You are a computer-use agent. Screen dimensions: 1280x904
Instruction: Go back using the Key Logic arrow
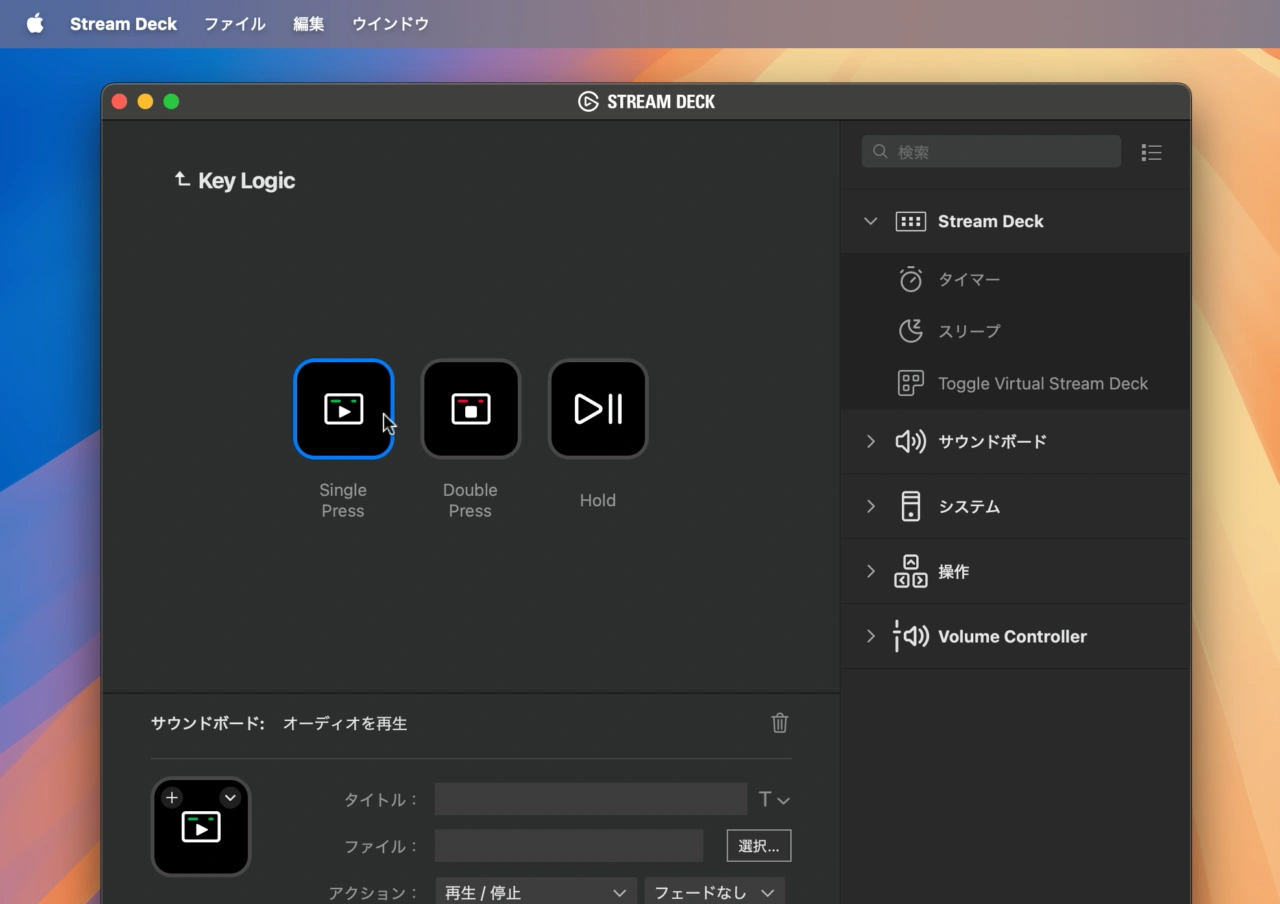point(182,178)
